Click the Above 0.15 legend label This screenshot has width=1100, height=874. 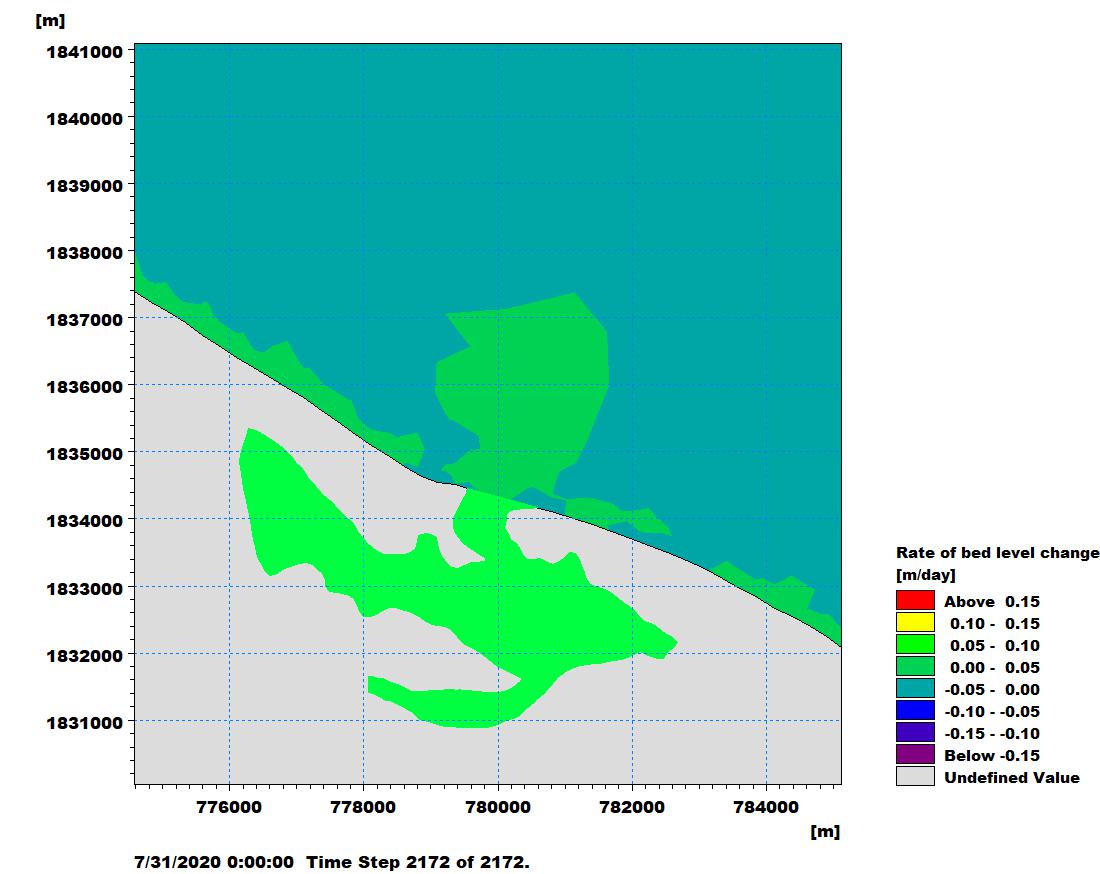[992, 602]
